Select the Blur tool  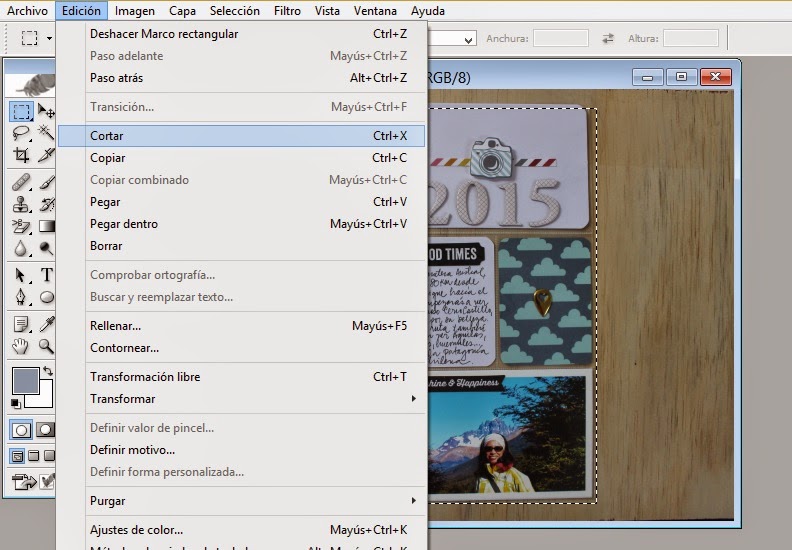[x=21, y=248]
